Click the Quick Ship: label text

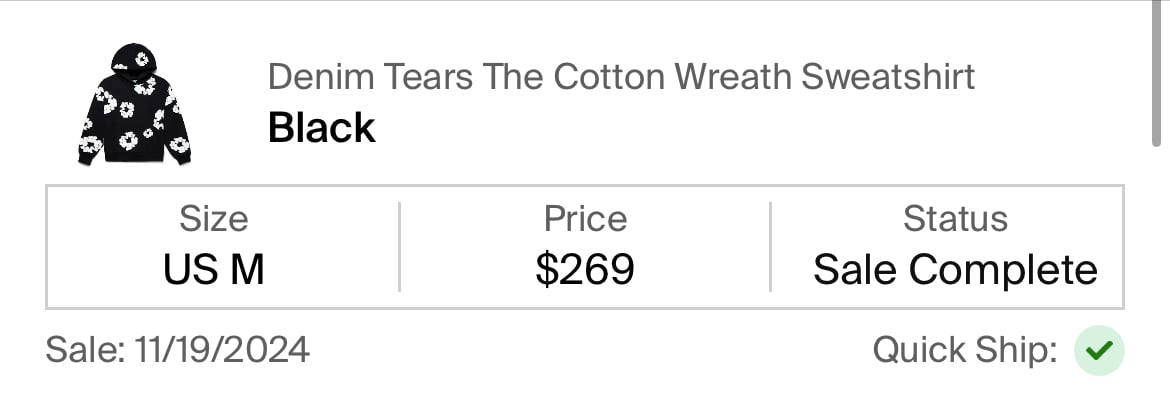coord(965,350)
